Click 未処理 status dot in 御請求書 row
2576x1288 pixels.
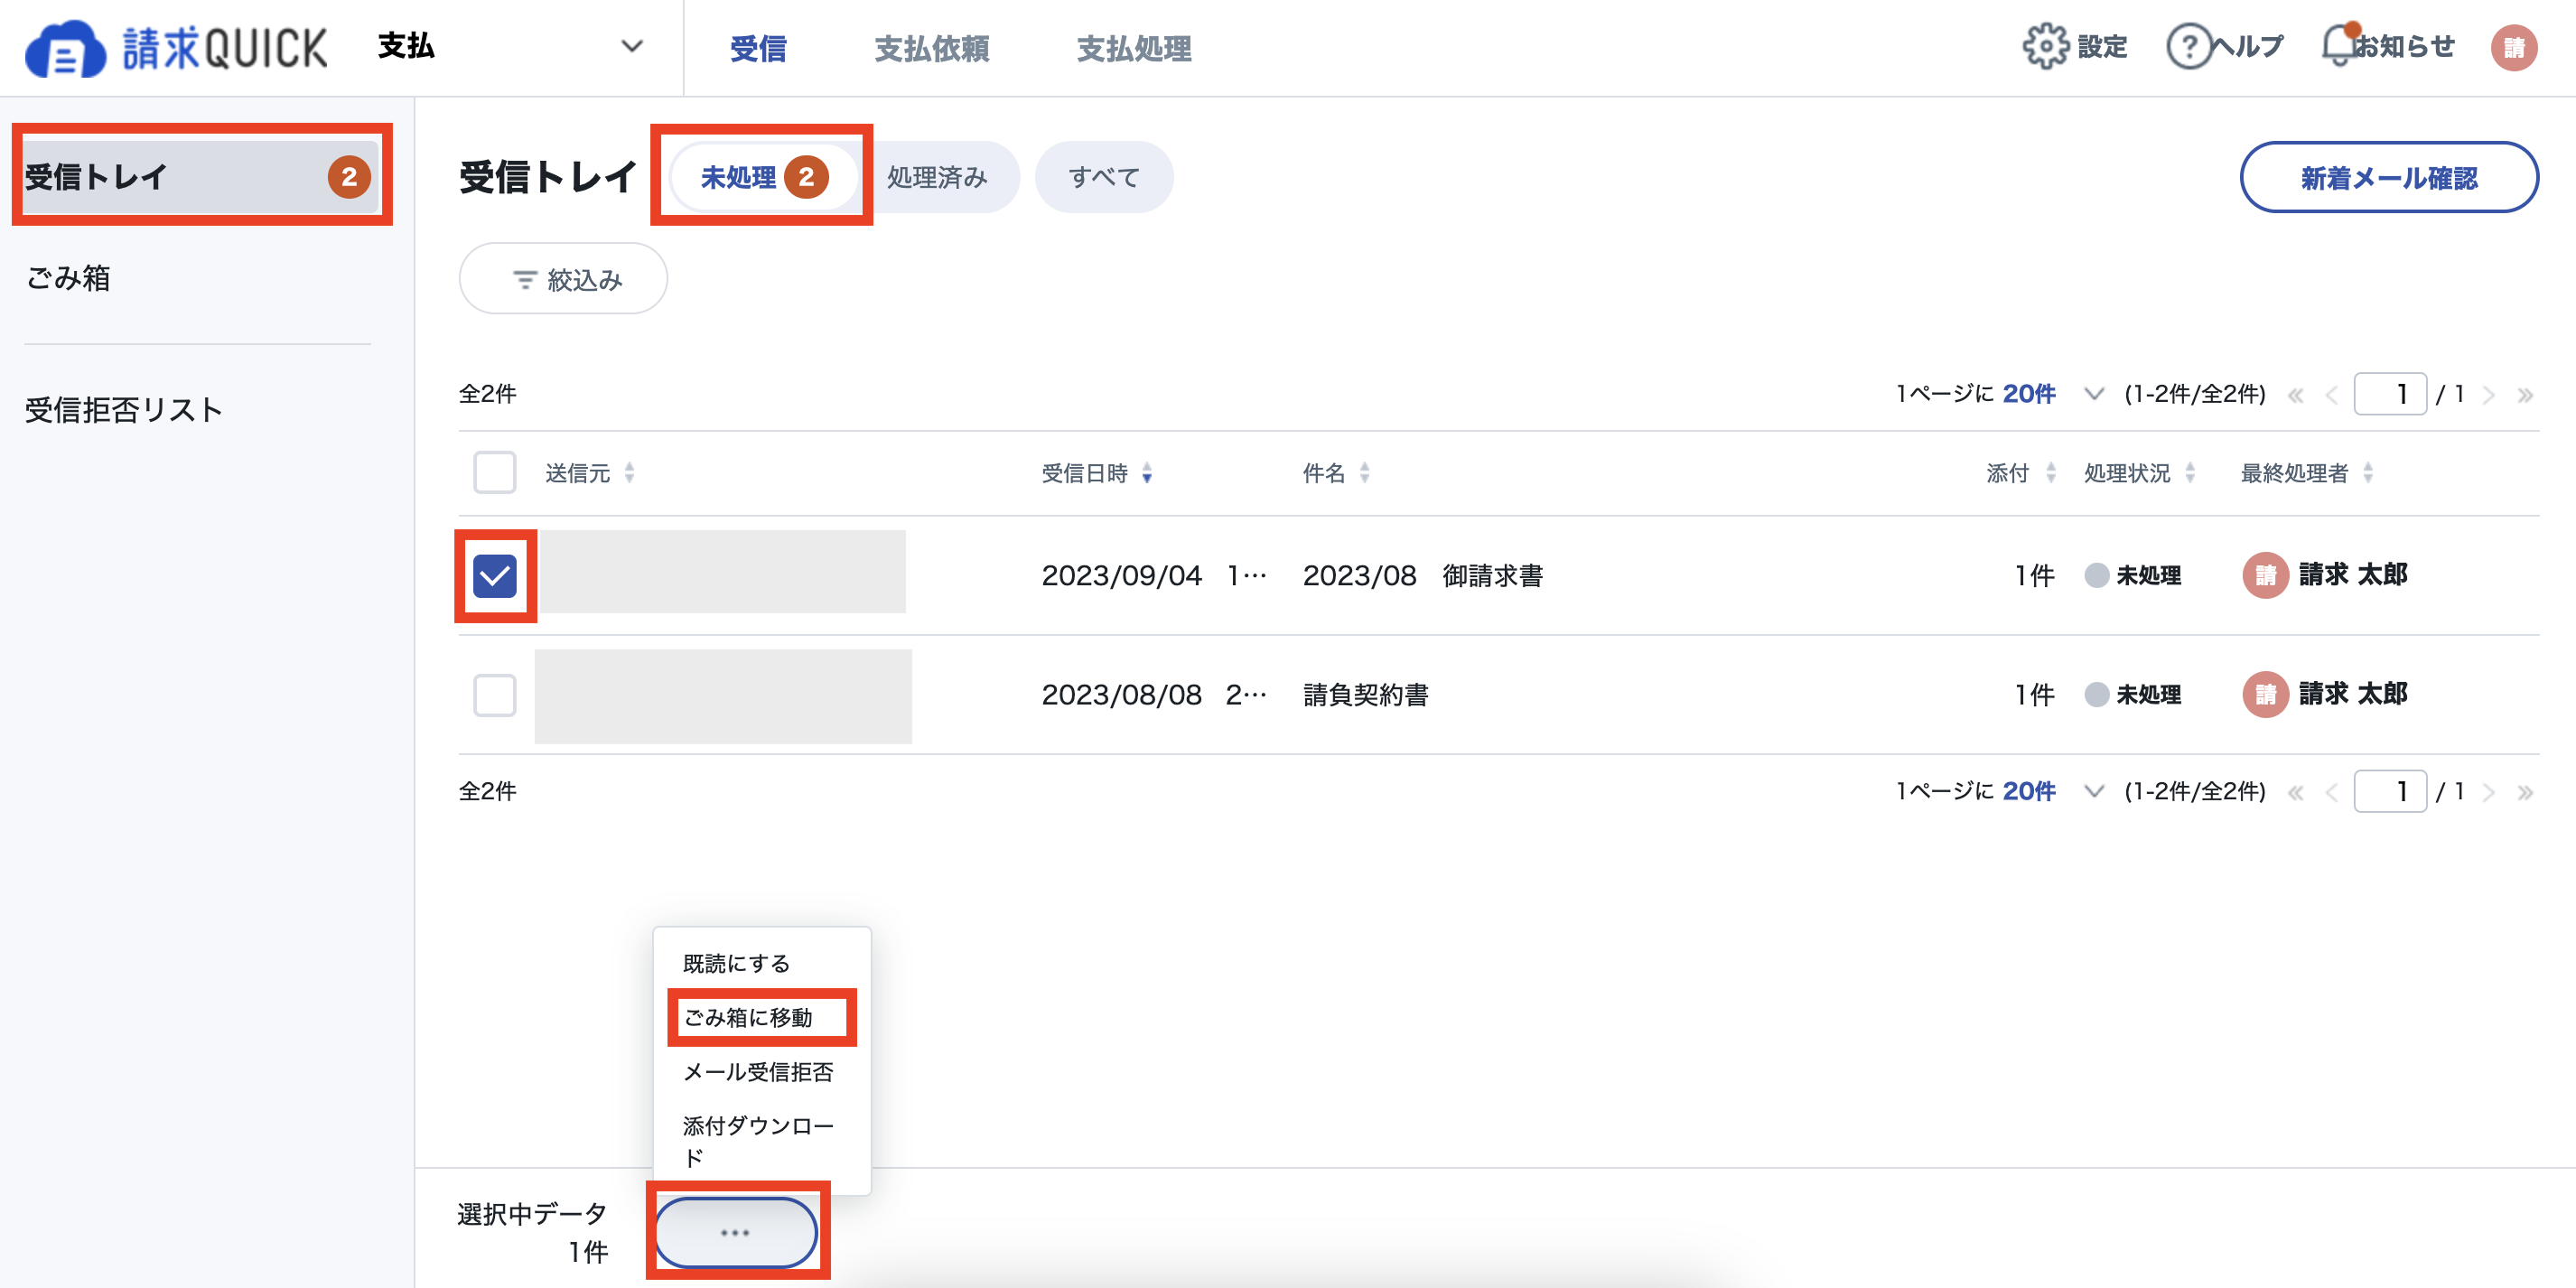(x=2097, y=575)
